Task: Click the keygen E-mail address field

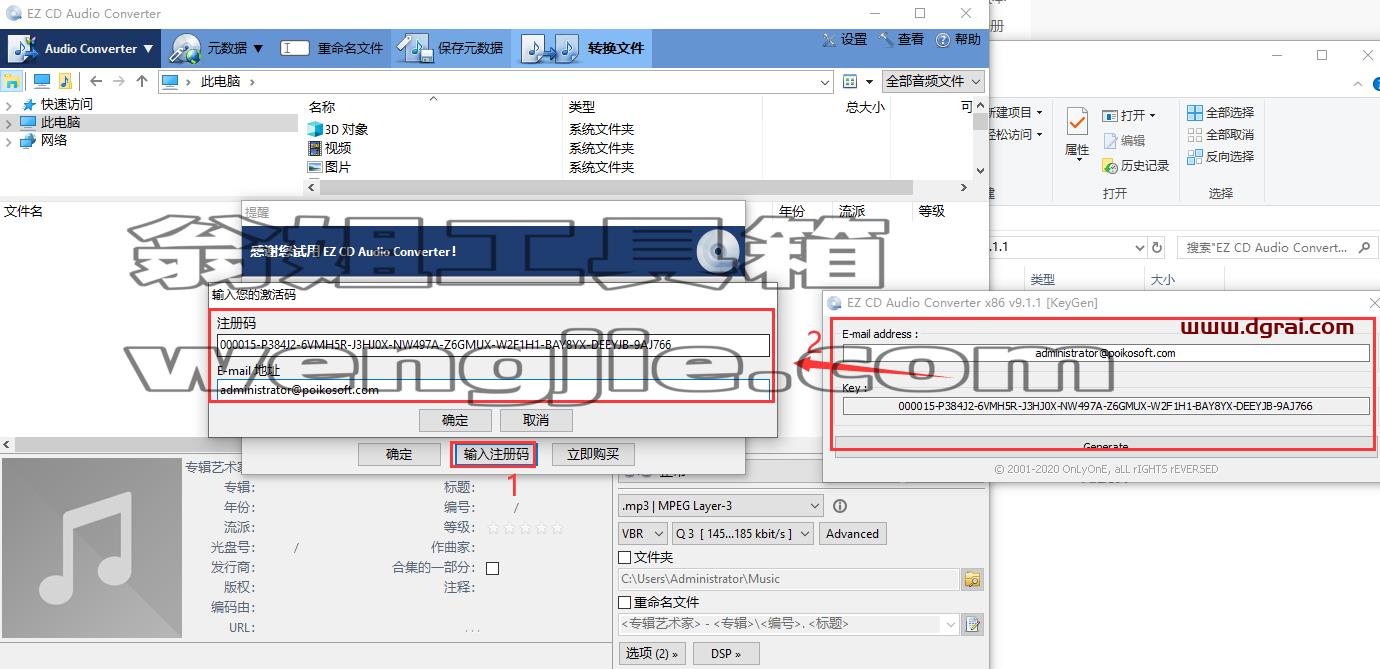Action: (x=1105, y=353)
